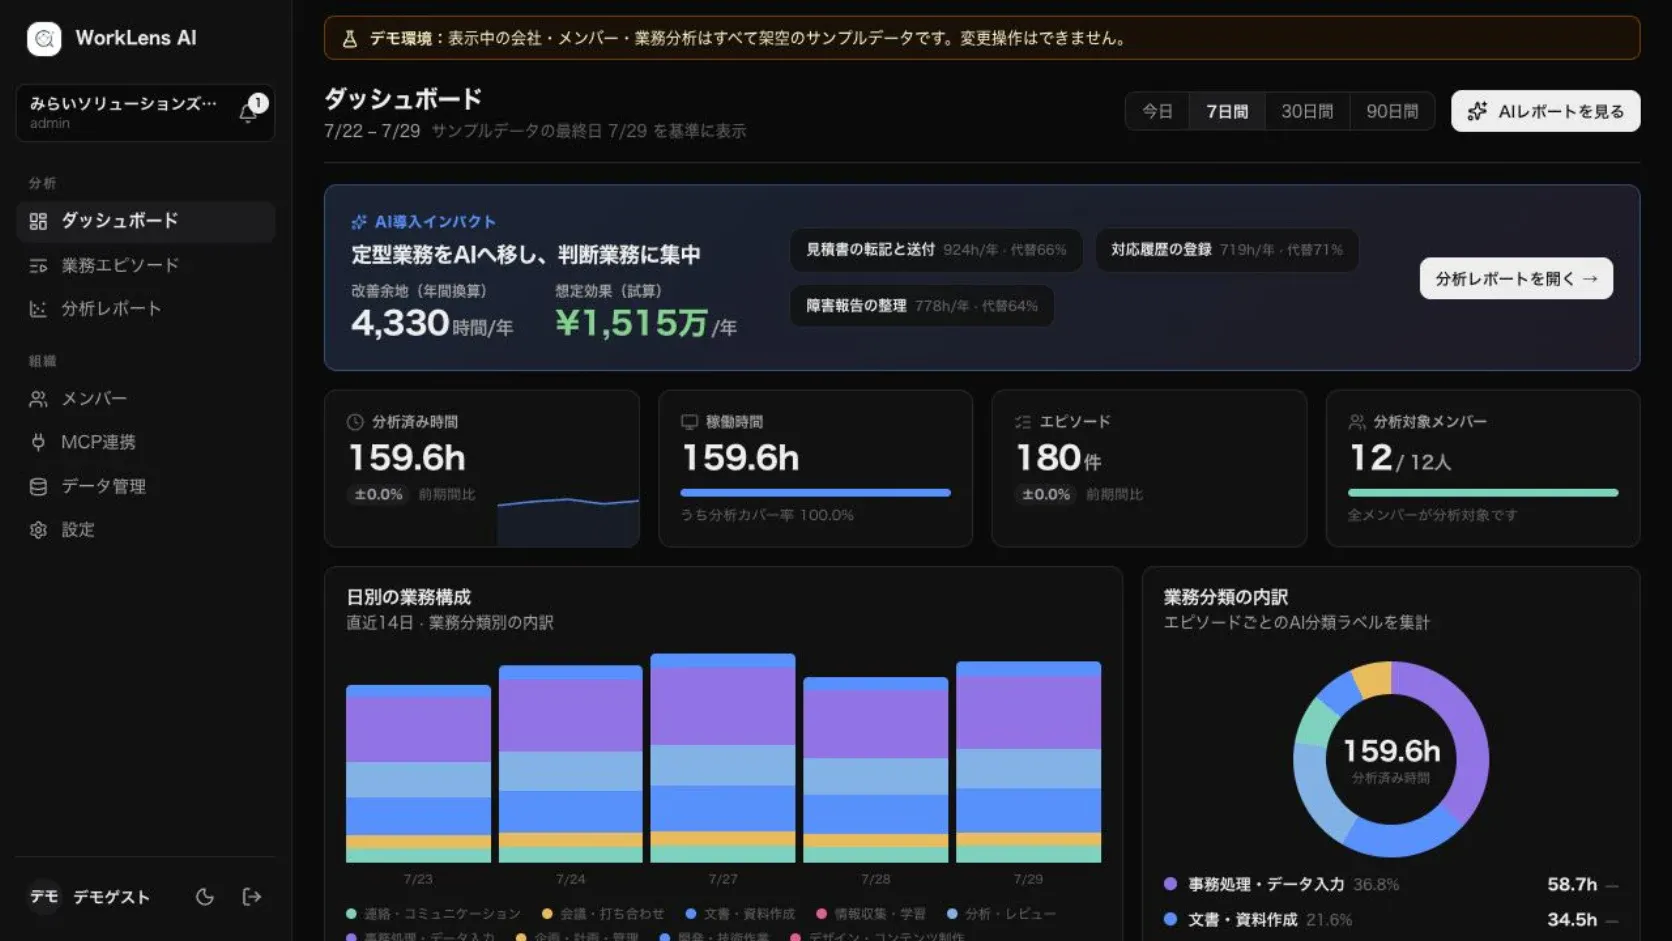Go to the データ管理 page

pyautogui.click(x=146, y=486)
